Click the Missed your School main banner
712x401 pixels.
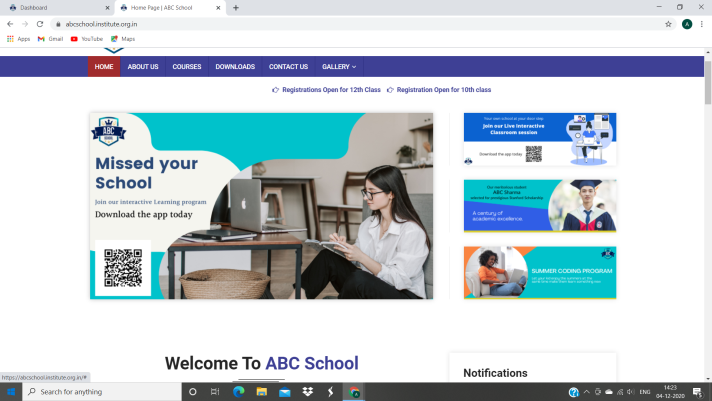[x=261, y=206]
